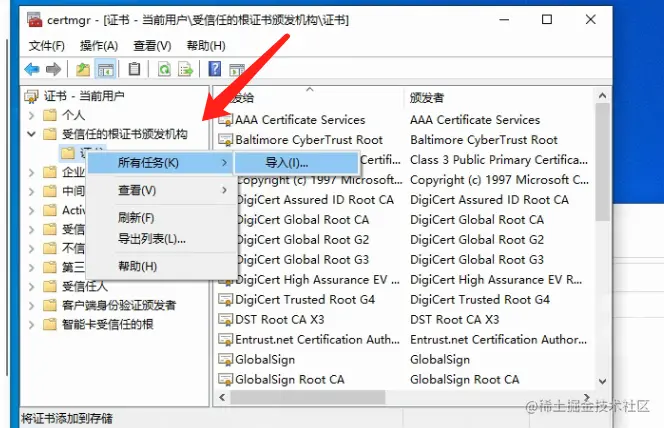Click the AAA Certificate Services certificate icon

[225, 120]
